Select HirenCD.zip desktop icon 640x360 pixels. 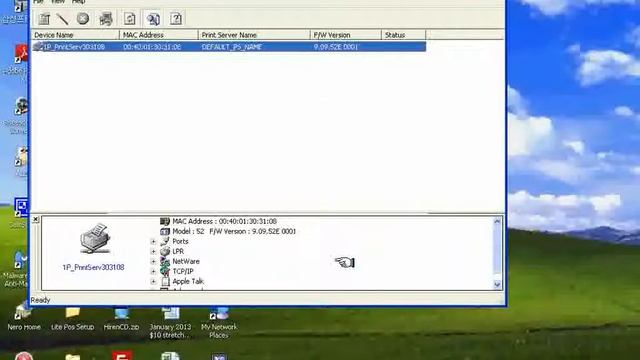[121, 320]
